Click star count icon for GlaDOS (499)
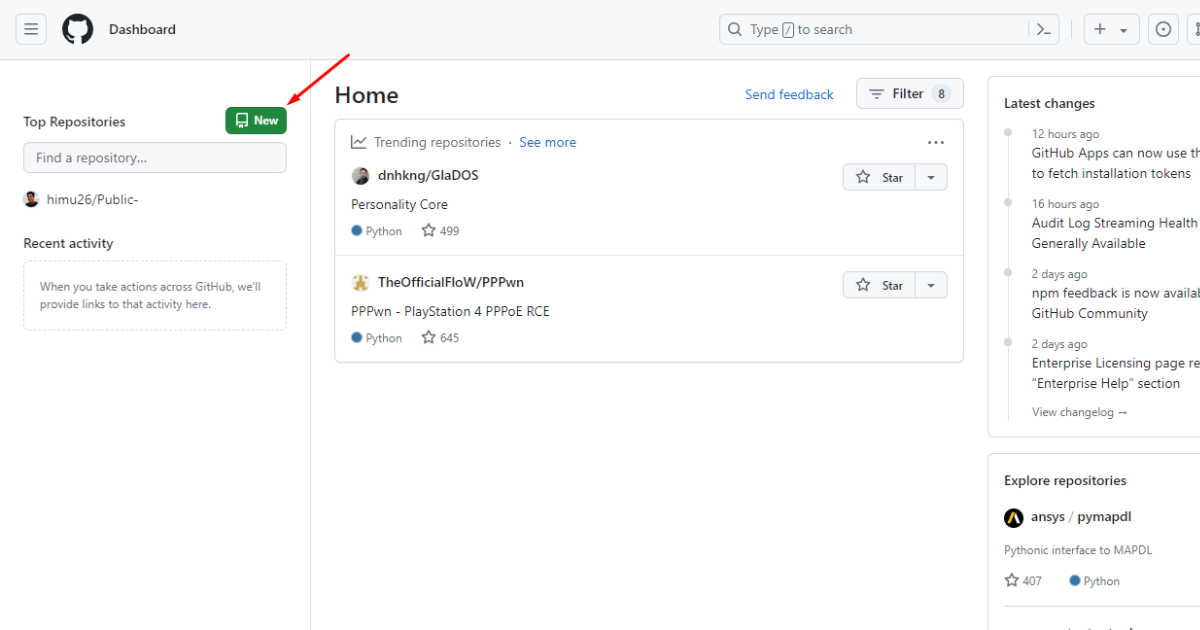The image size is (1200, 630). 428,230
